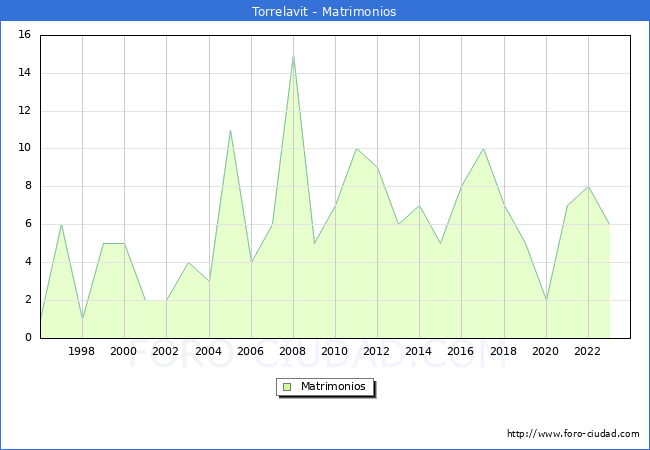The image size is (650, 450).
Task: Click the y-axis value 10
Action: pos(25,148)
